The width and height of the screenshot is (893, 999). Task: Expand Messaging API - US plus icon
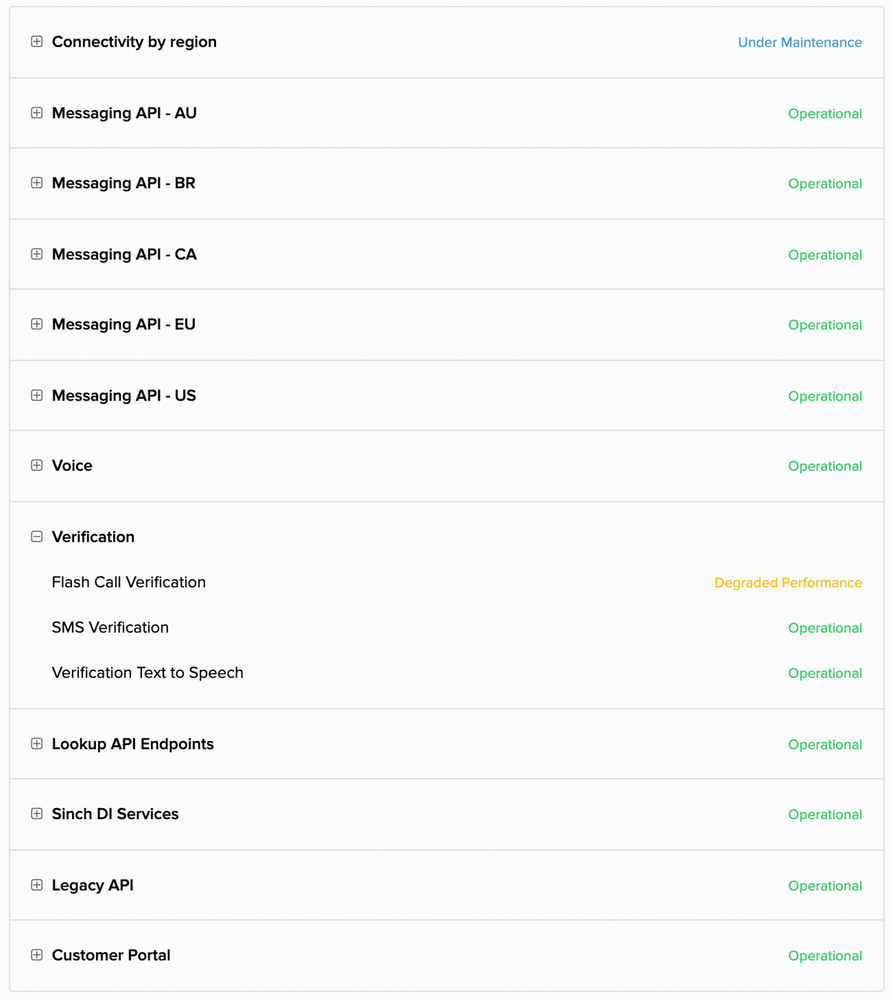click(x=37, y=396)
